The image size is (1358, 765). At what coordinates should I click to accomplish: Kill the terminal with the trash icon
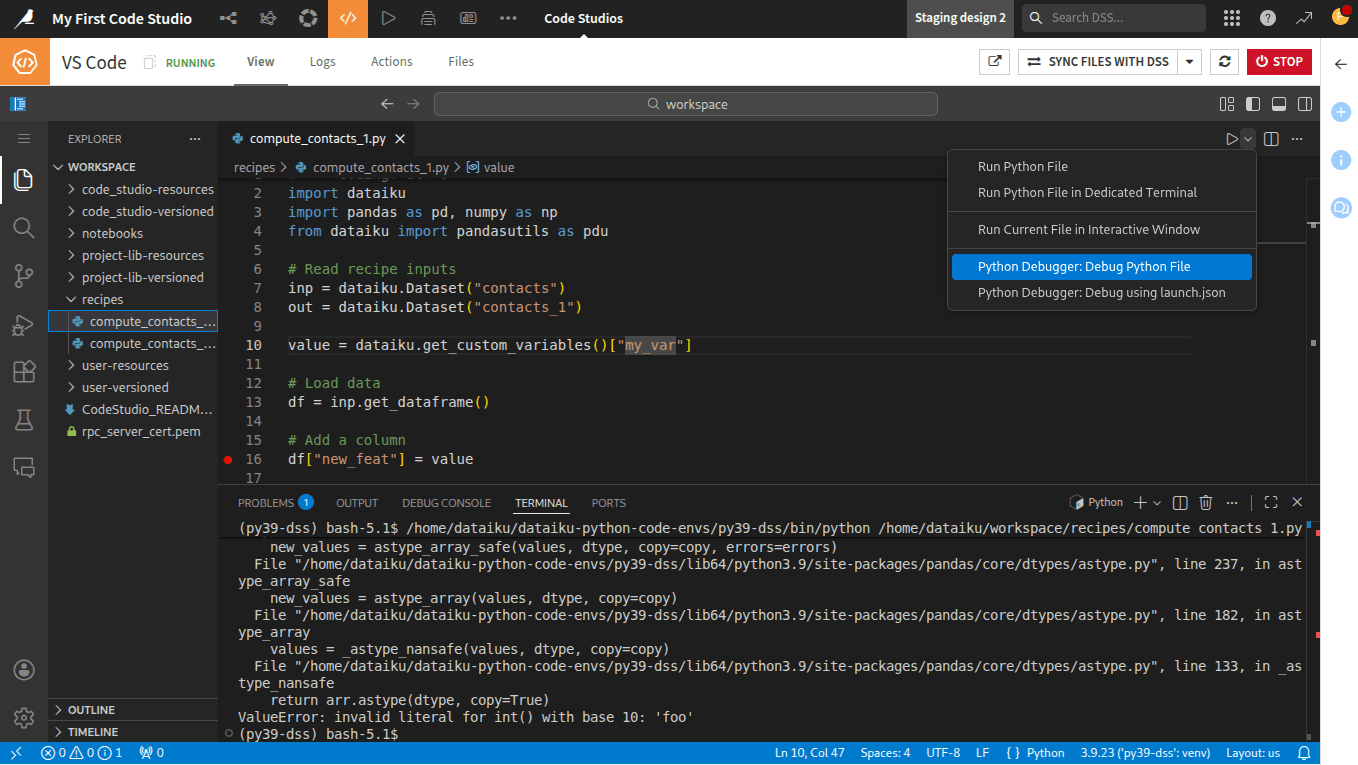coord(1206,502)
